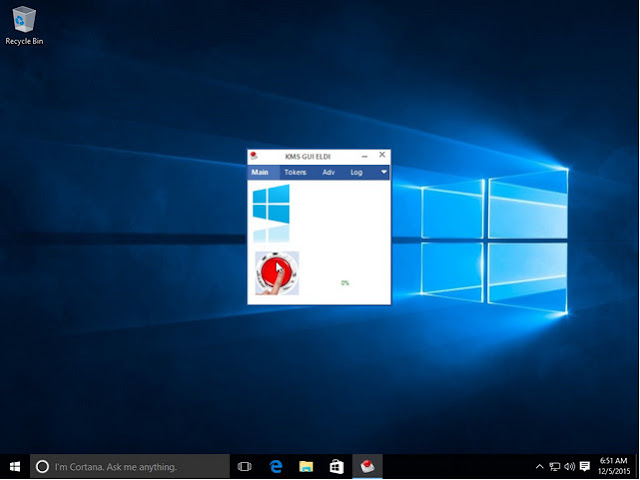640x480 pixels.
Task: Show hidden tray icons chevron
Action: [540, 467]
